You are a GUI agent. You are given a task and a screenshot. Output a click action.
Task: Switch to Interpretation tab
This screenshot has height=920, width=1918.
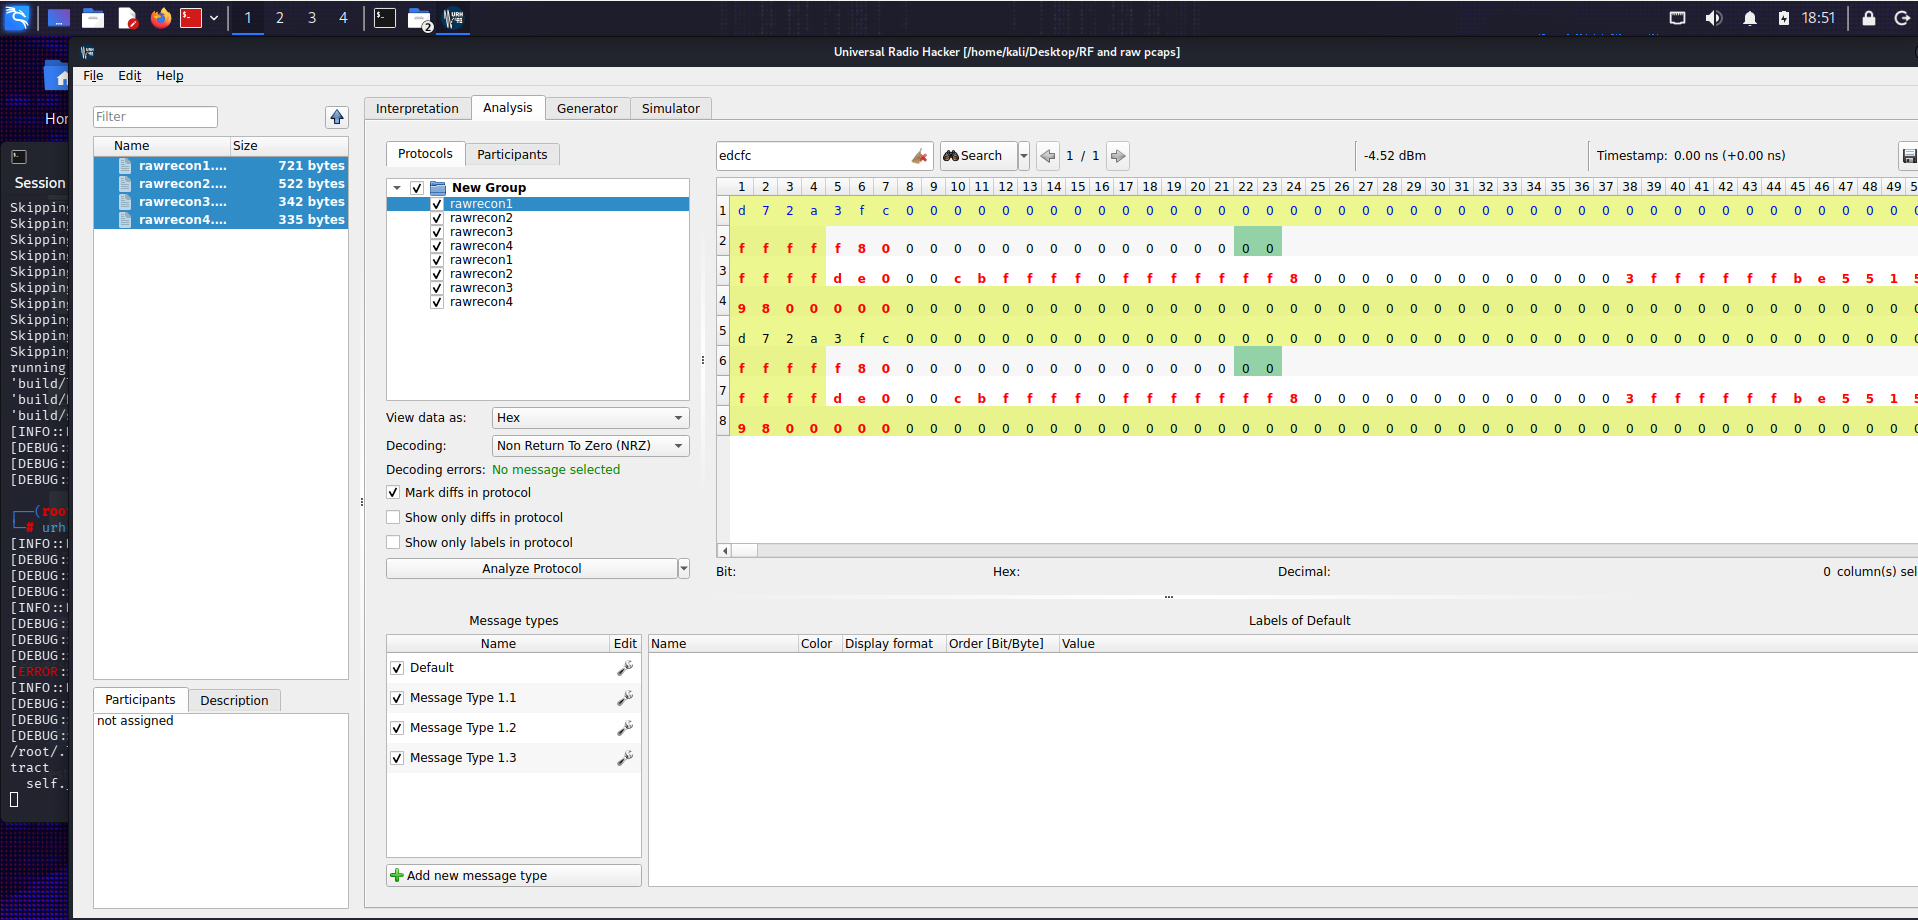click(x=417, y=109)
